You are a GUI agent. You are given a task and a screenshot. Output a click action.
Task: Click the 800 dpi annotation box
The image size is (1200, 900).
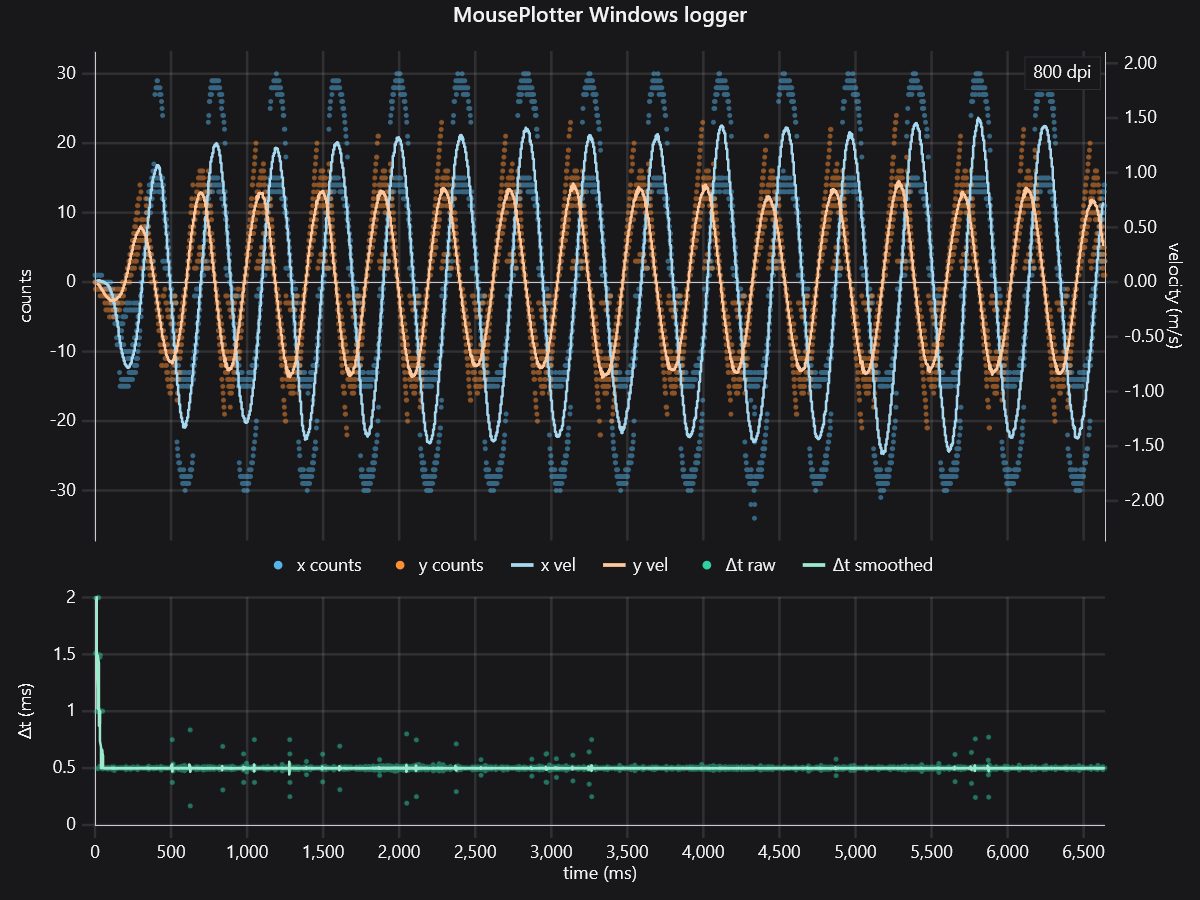click(x=1062, y=74)
